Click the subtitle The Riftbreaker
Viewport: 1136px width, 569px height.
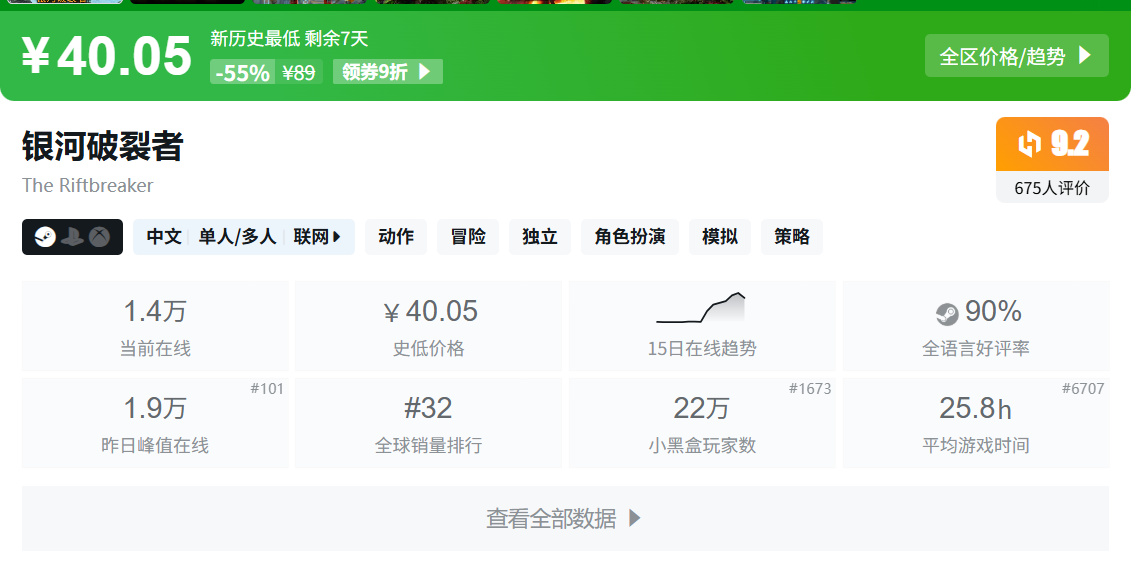coord(88,186)
